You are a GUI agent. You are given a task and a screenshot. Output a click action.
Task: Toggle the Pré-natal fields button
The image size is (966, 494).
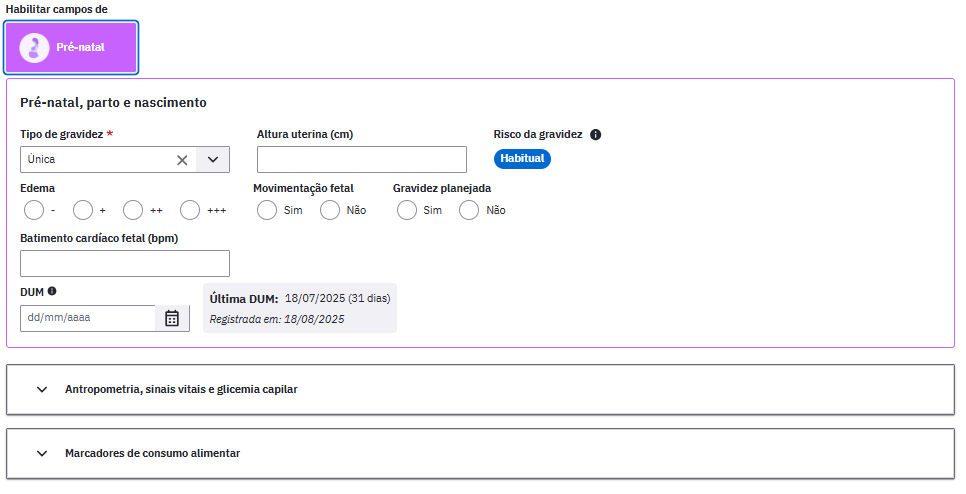click(x=71, y=47)
